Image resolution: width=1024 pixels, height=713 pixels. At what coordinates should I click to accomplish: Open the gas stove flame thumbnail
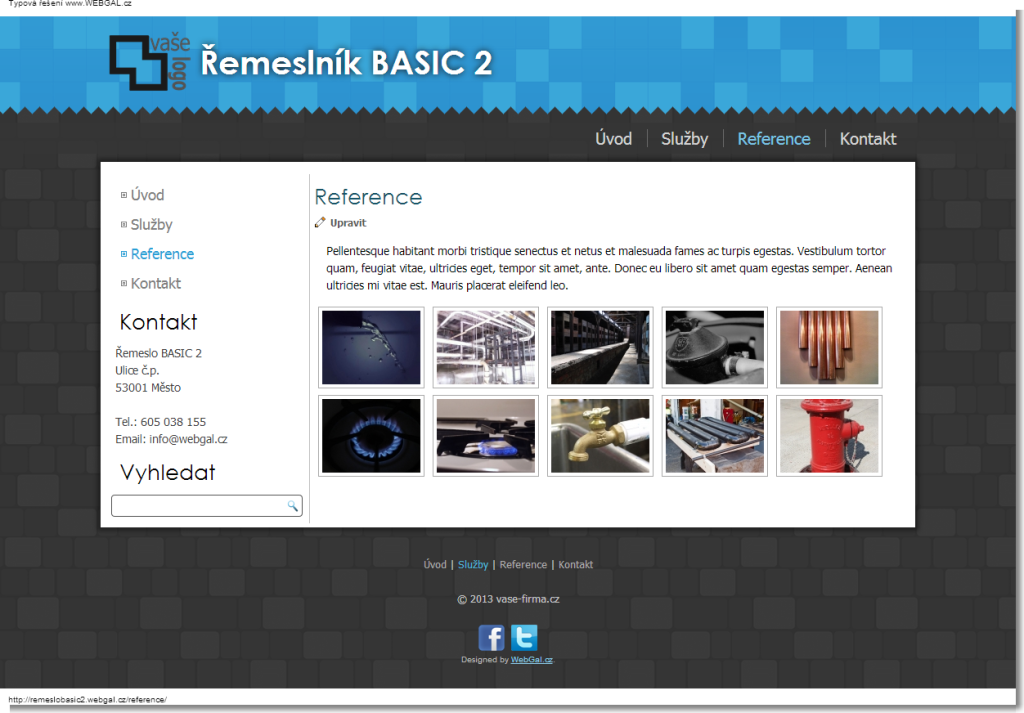[x=486, y=436]
